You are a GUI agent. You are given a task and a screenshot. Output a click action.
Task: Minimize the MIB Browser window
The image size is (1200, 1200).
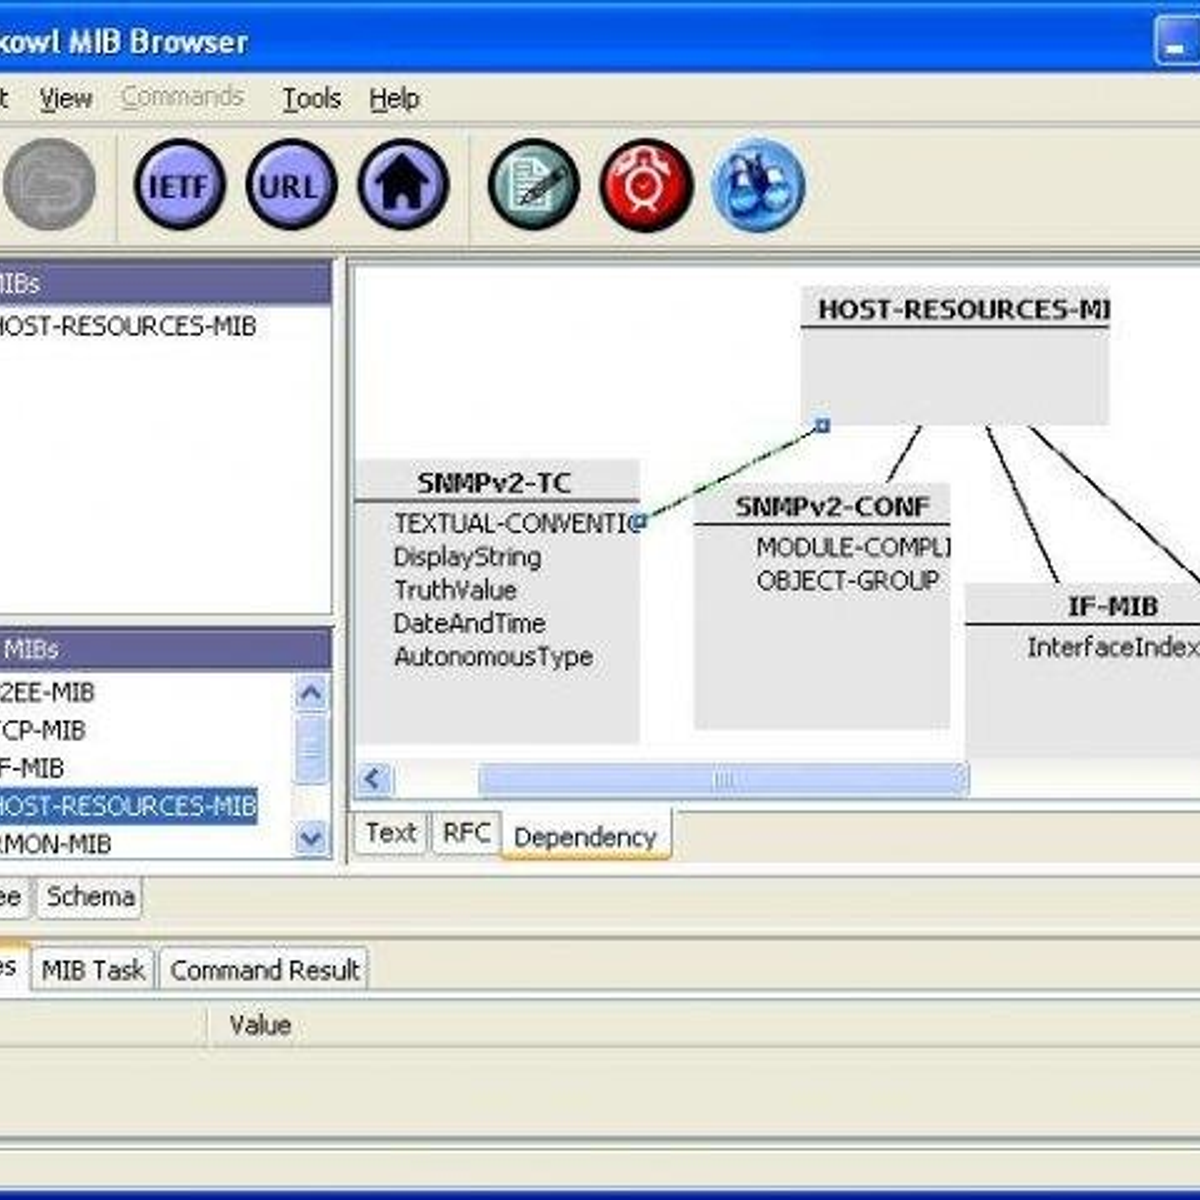pyautogui.click(x=1177, y=41)
